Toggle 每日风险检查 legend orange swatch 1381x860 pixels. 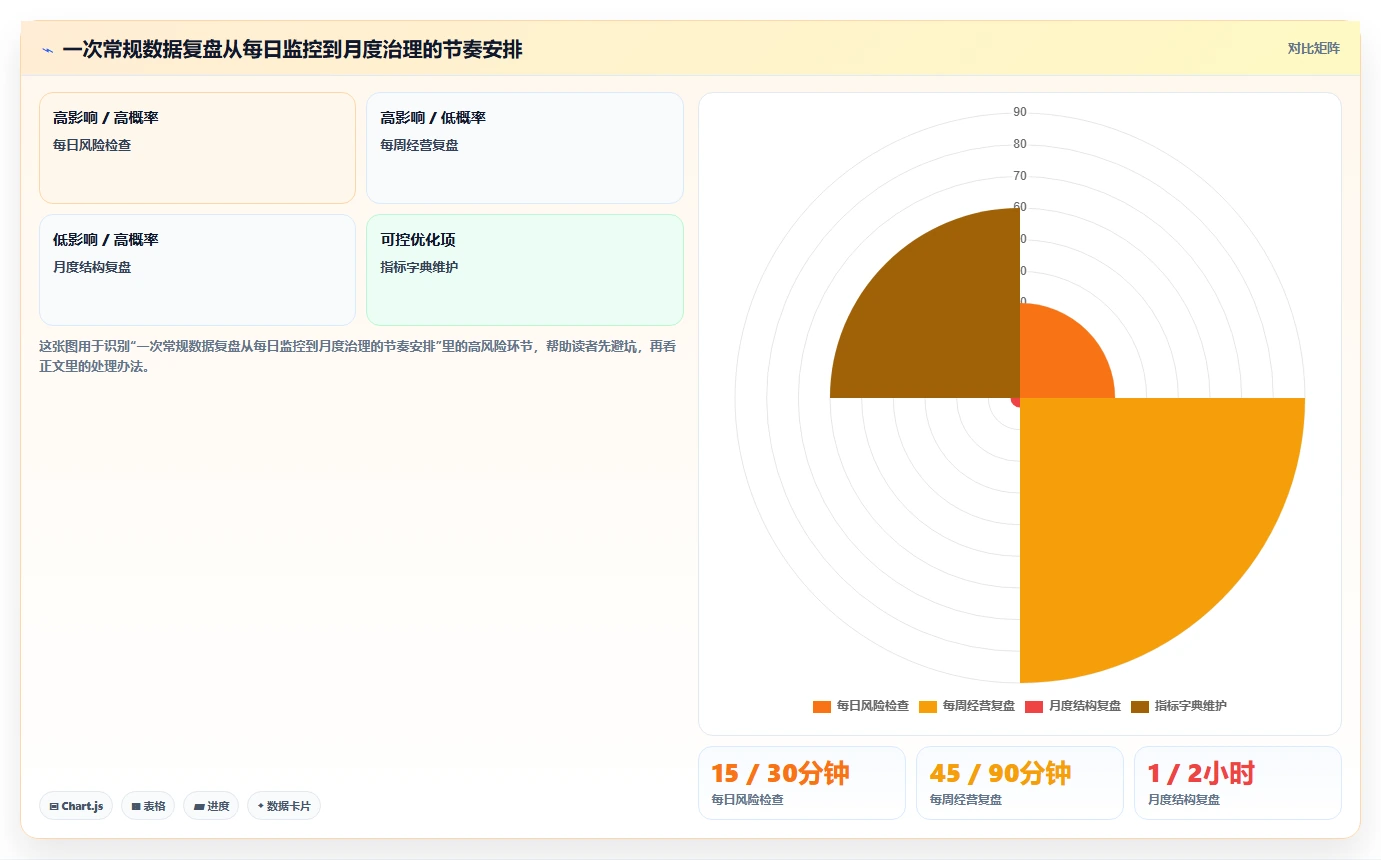click(822, 706)
